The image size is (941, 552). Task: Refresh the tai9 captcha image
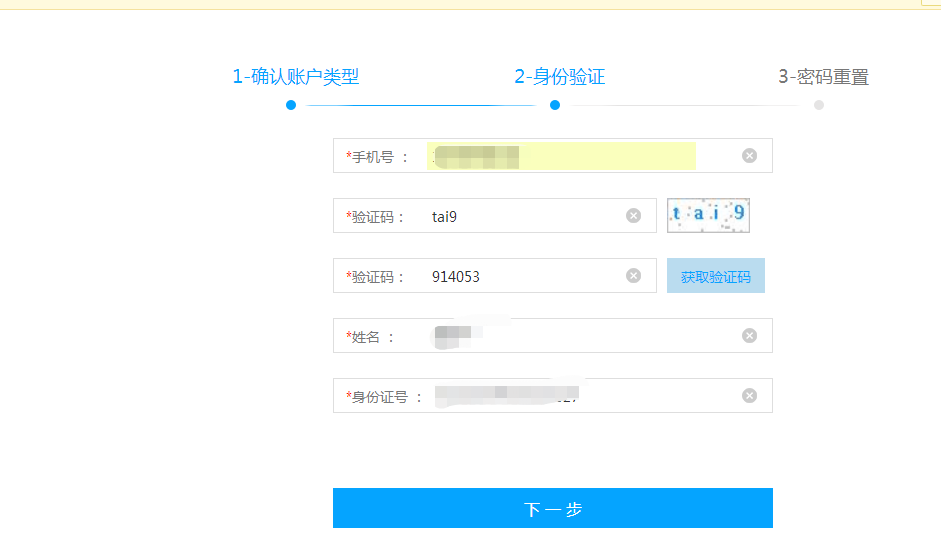pyautogui.click(x=708, y=215)
